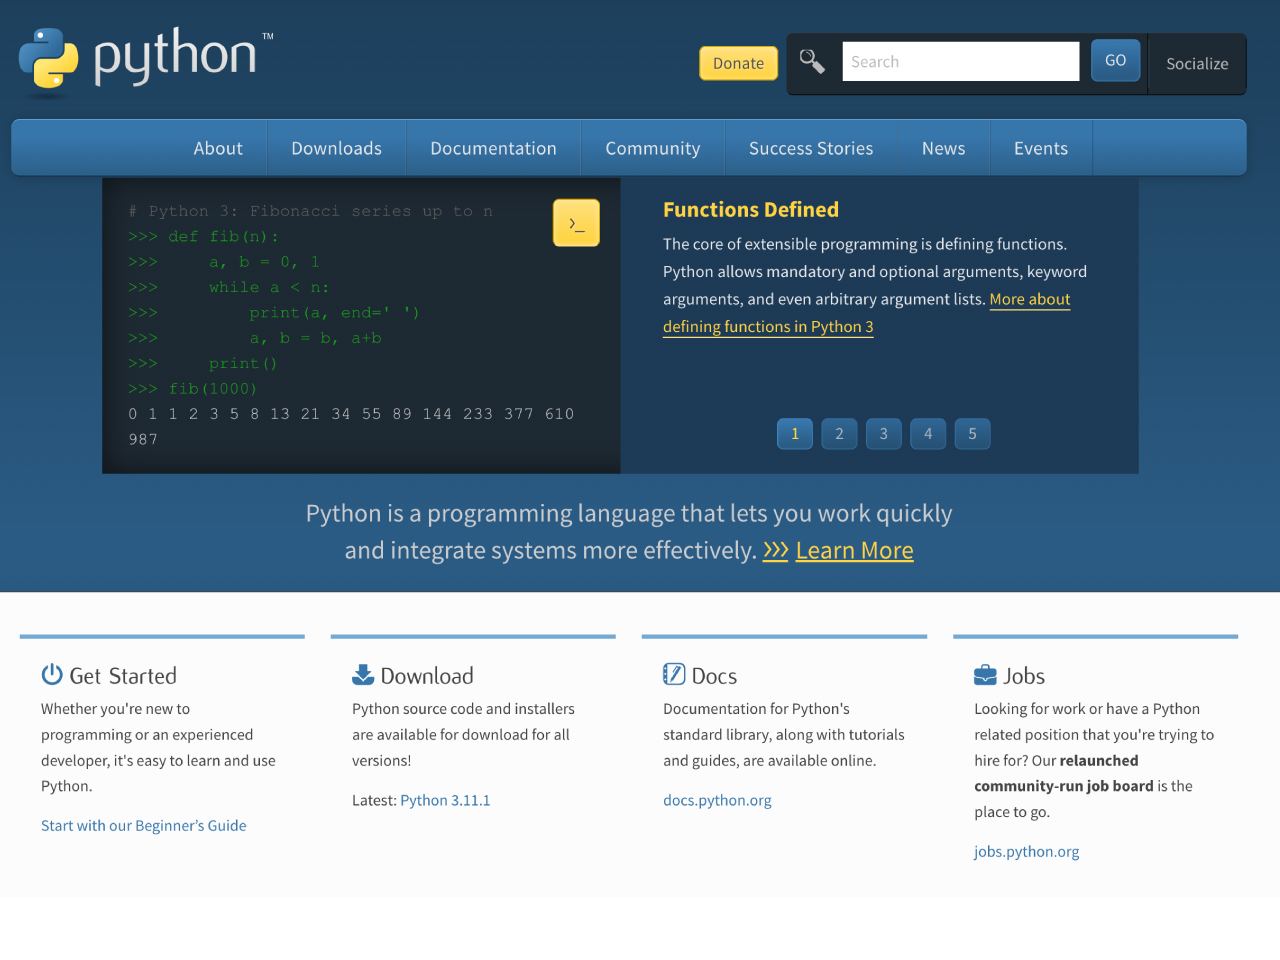Click the GO search button

click(x=1116, y=61)
